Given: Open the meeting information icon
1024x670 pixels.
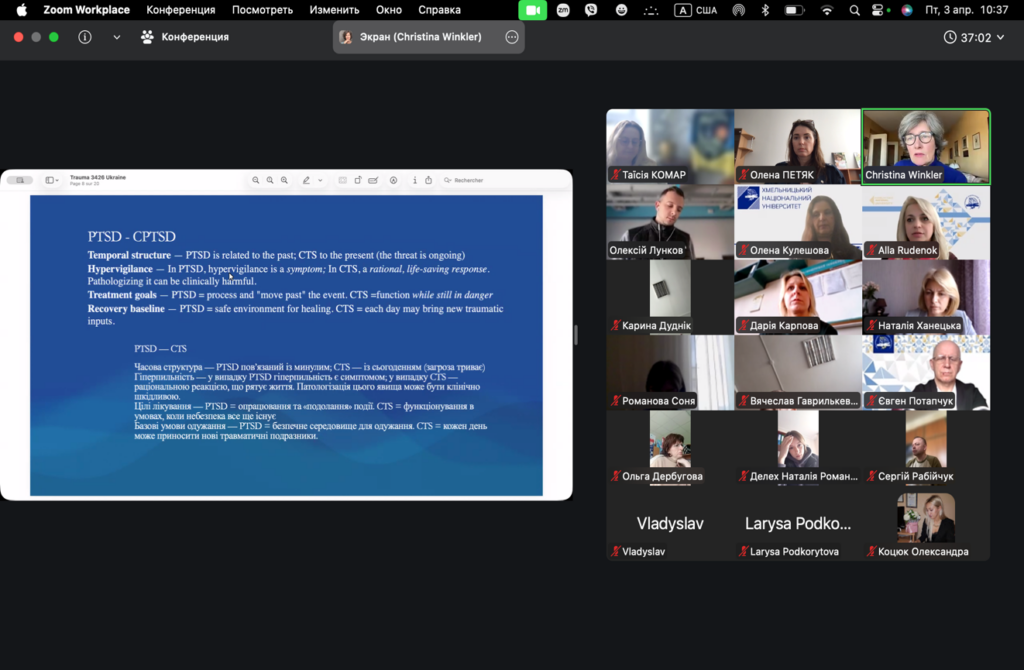Looking at the screenshot, I should click(x=85, y=37).
